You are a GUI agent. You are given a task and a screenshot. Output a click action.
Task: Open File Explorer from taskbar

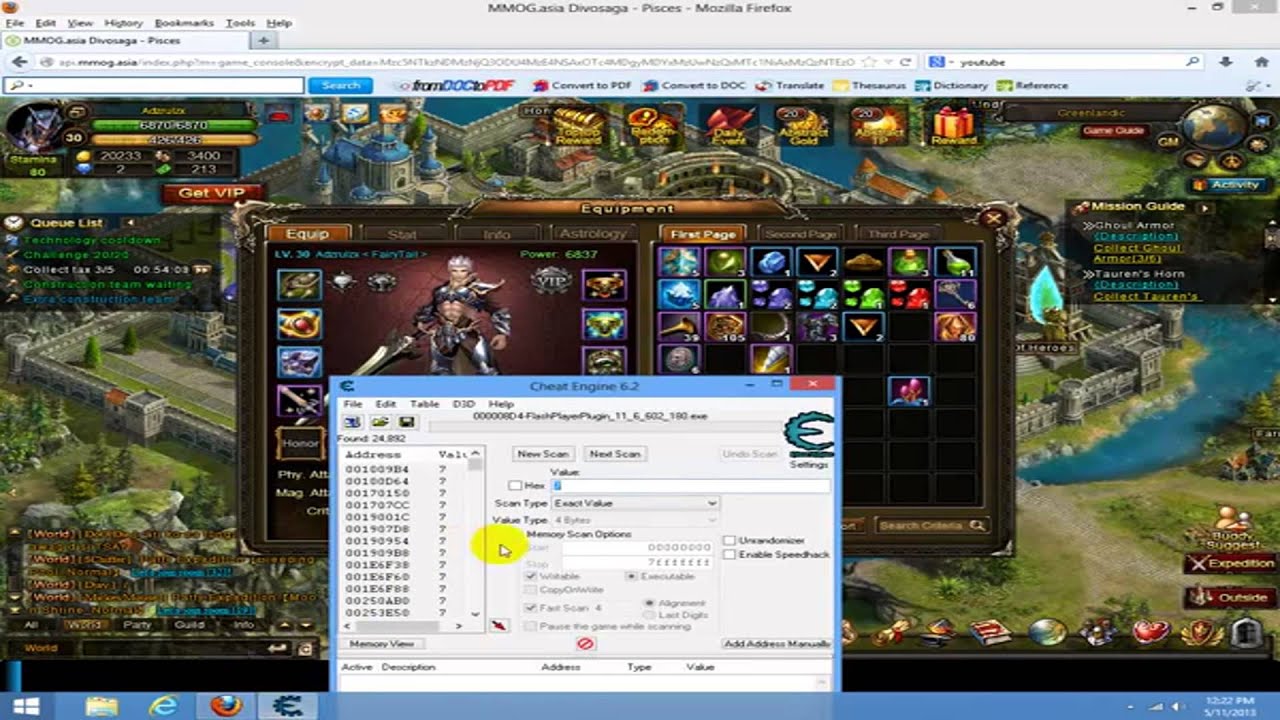pos(101,705)
